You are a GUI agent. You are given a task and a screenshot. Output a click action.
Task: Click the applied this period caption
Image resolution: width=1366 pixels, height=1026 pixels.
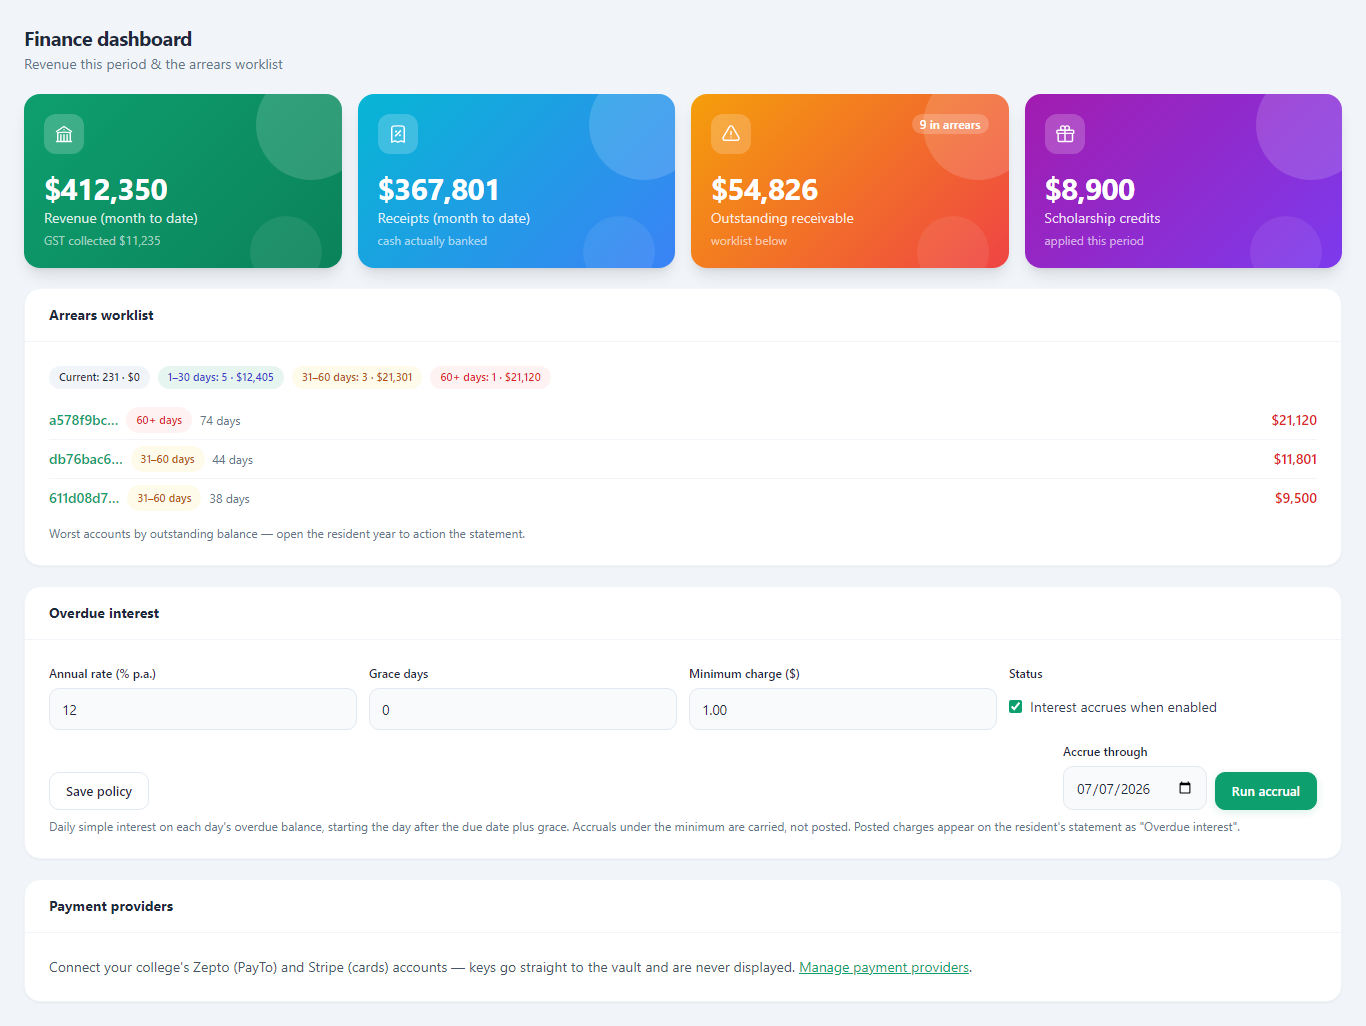click(1094, 241)
